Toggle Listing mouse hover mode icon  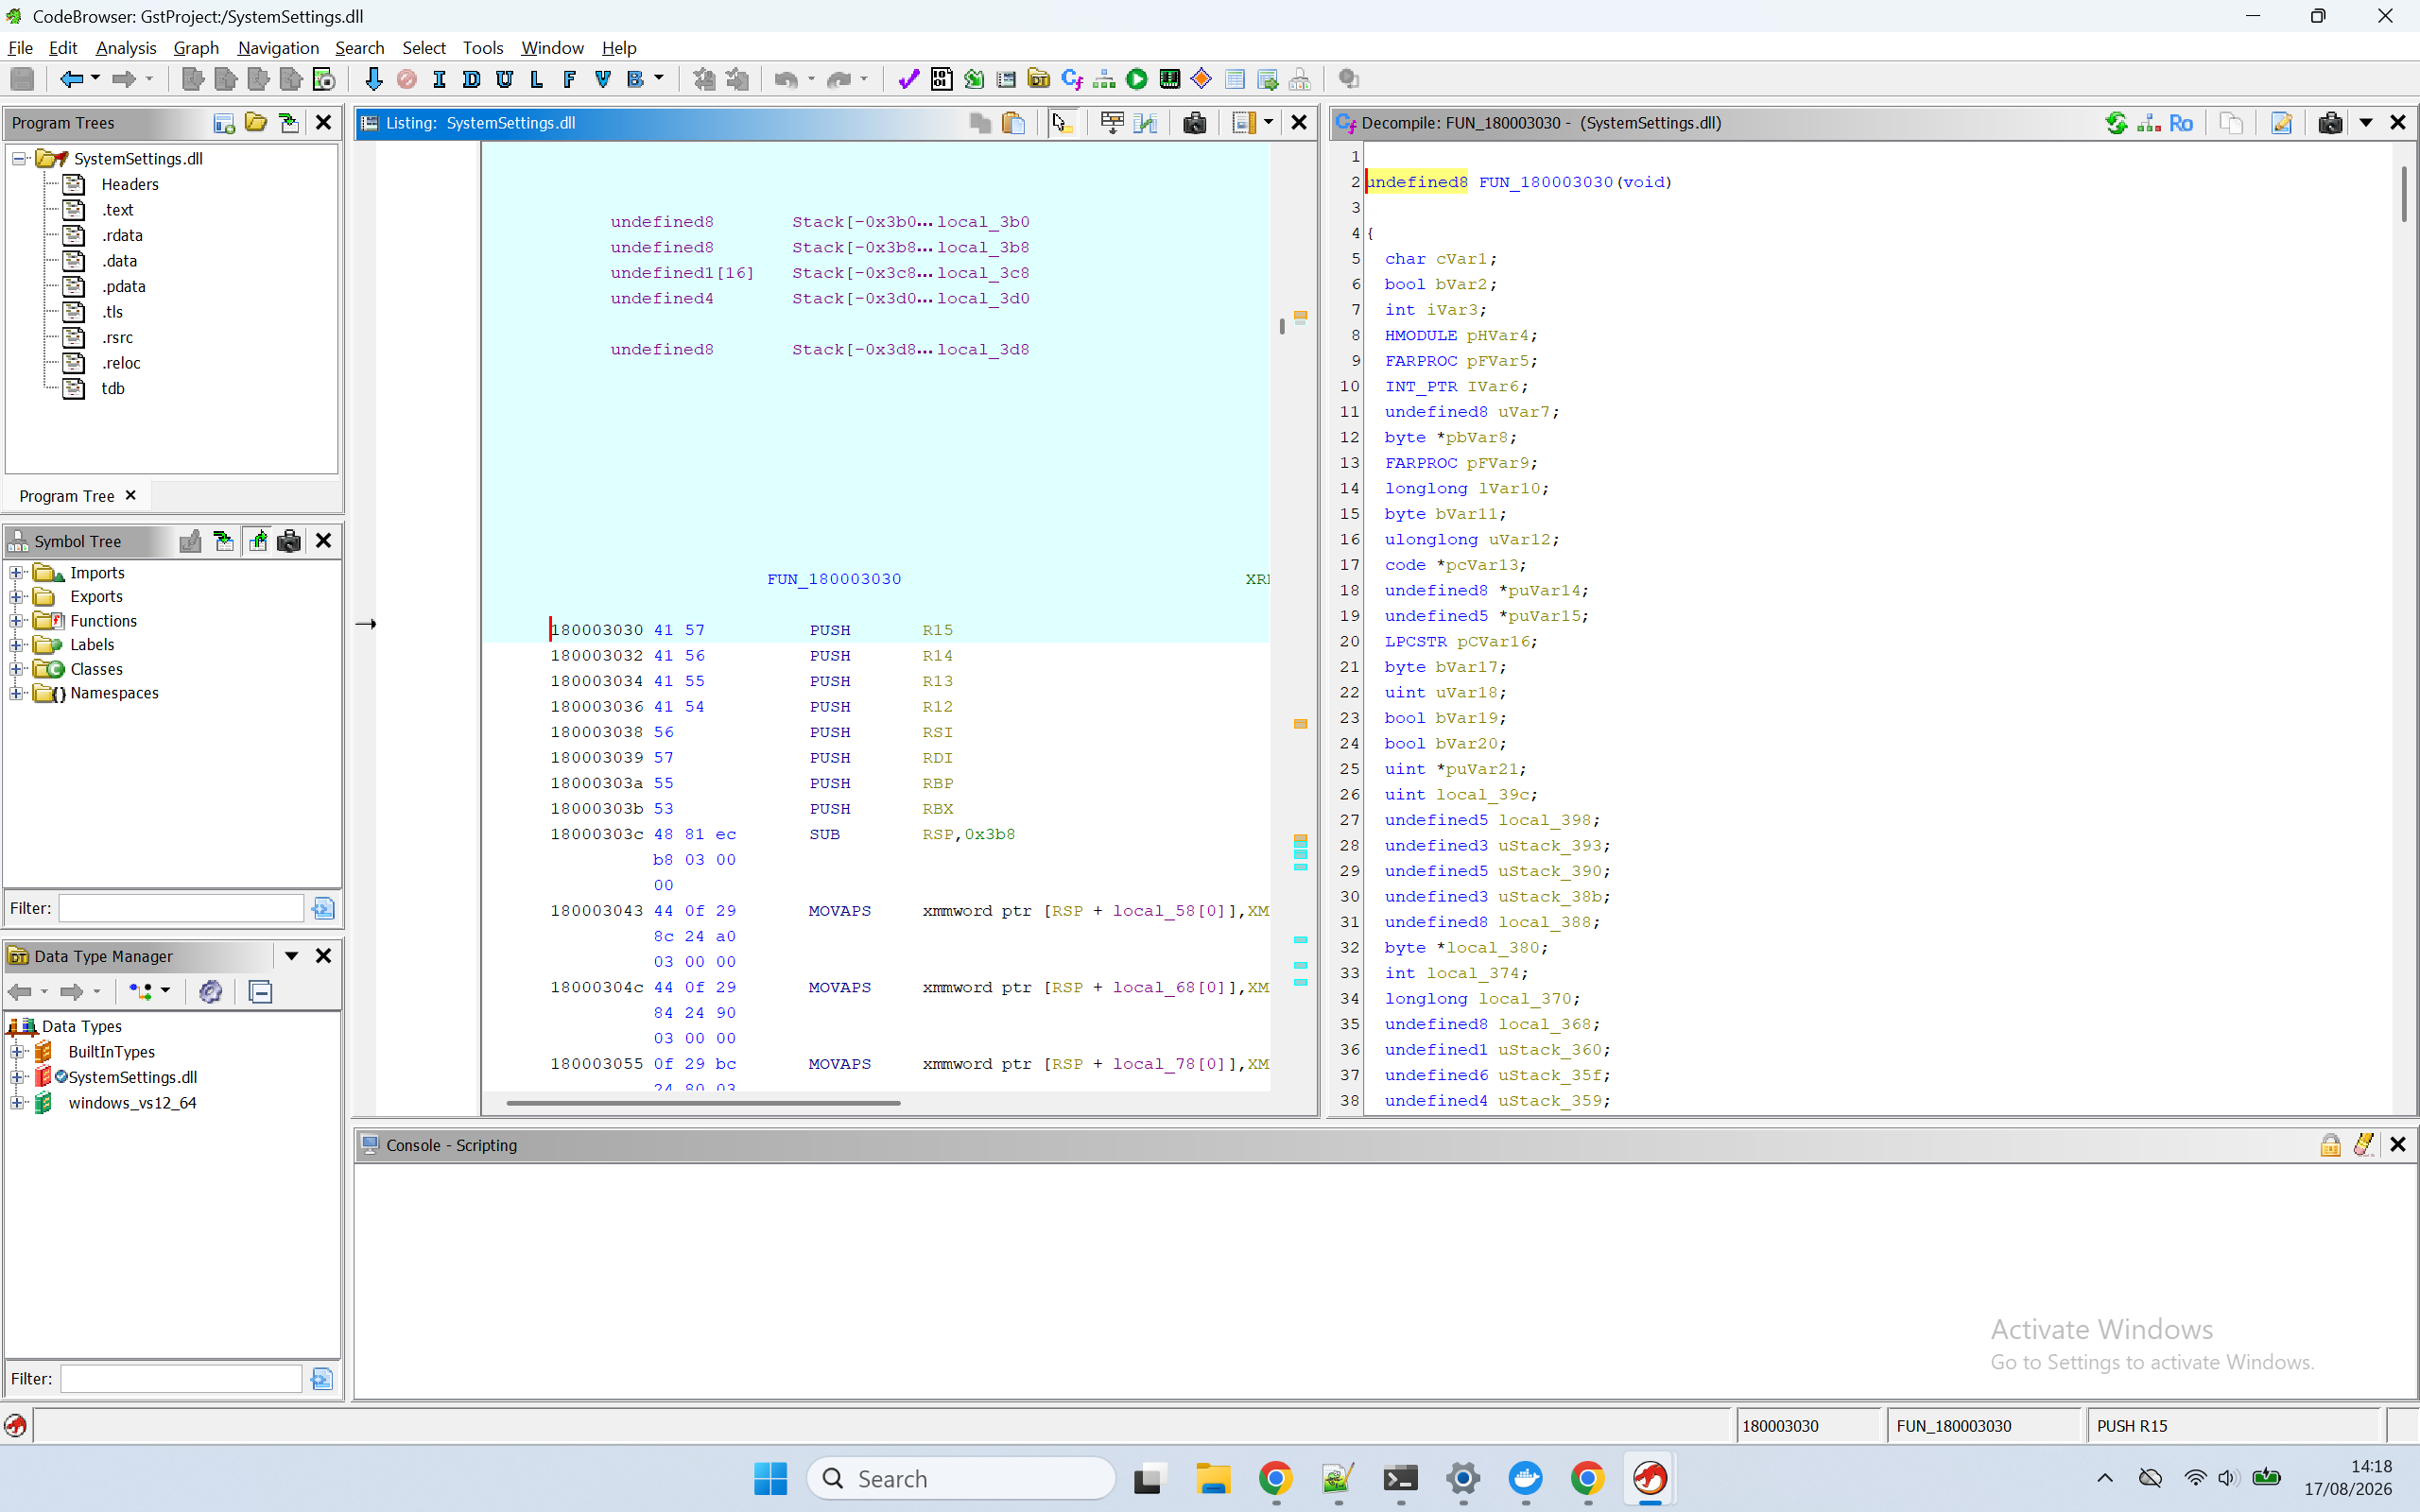pyautogui.click(x=1061, y=123)
